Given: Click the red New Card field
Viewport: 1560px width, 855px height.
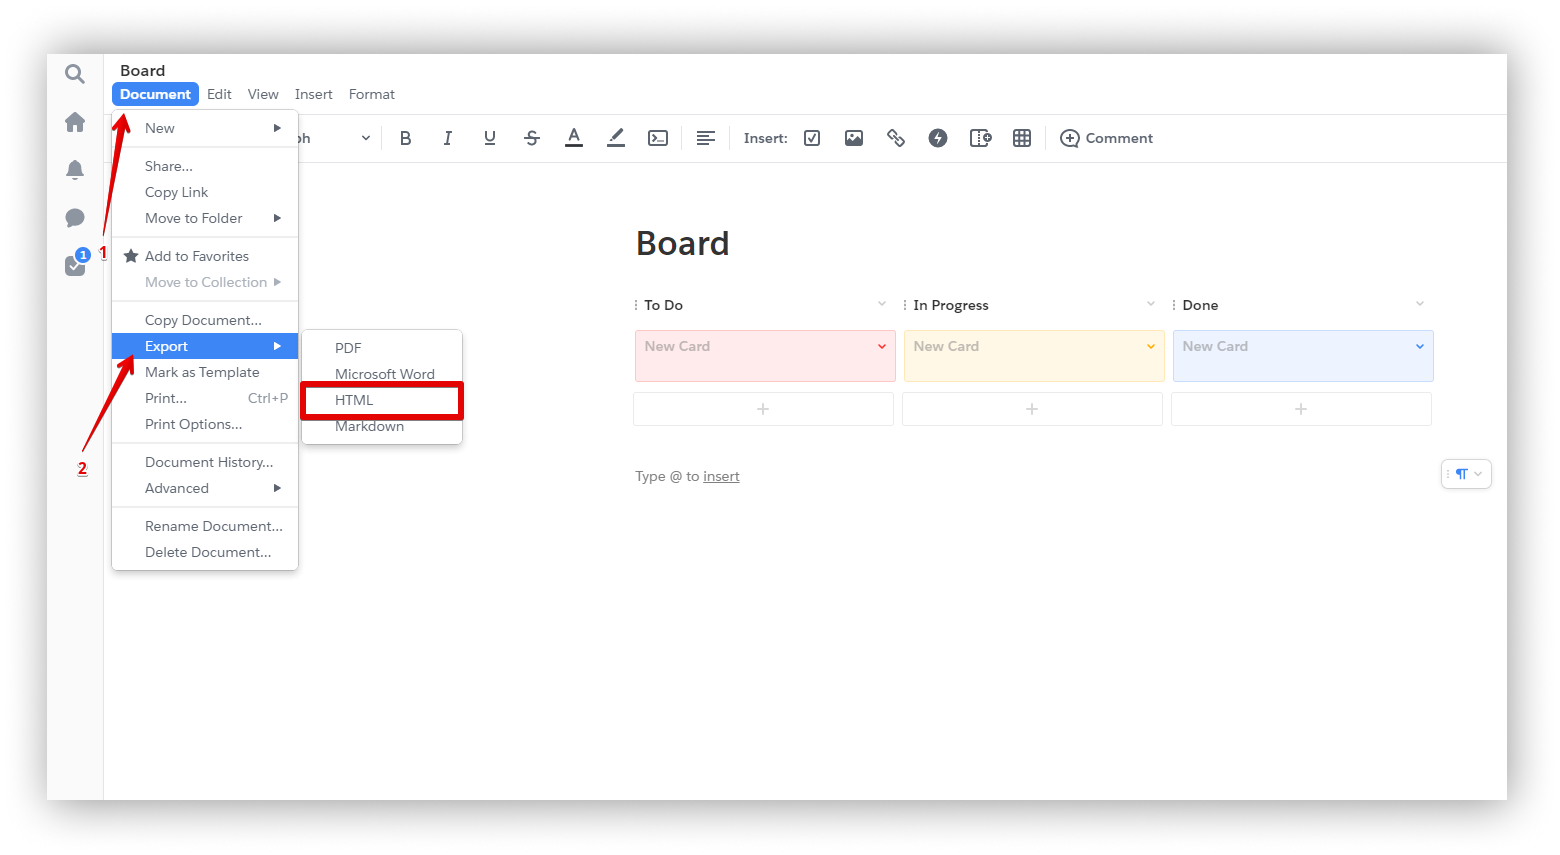Looking at the screenshot, I should click(765, 356).
